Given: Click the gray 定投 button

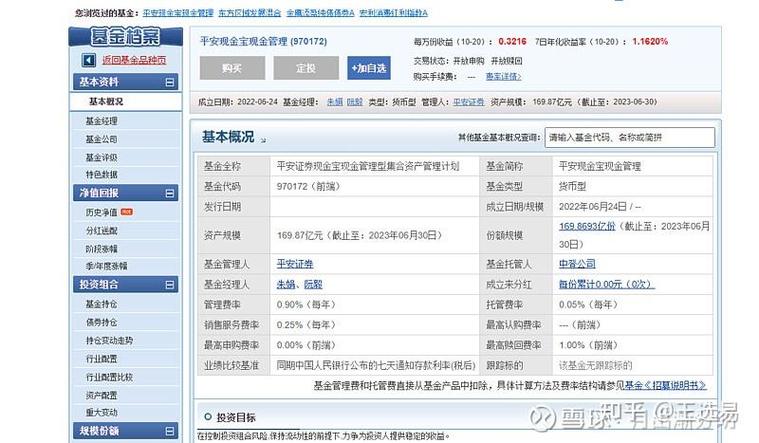Looking at the screenshot, I should [306, 68].
